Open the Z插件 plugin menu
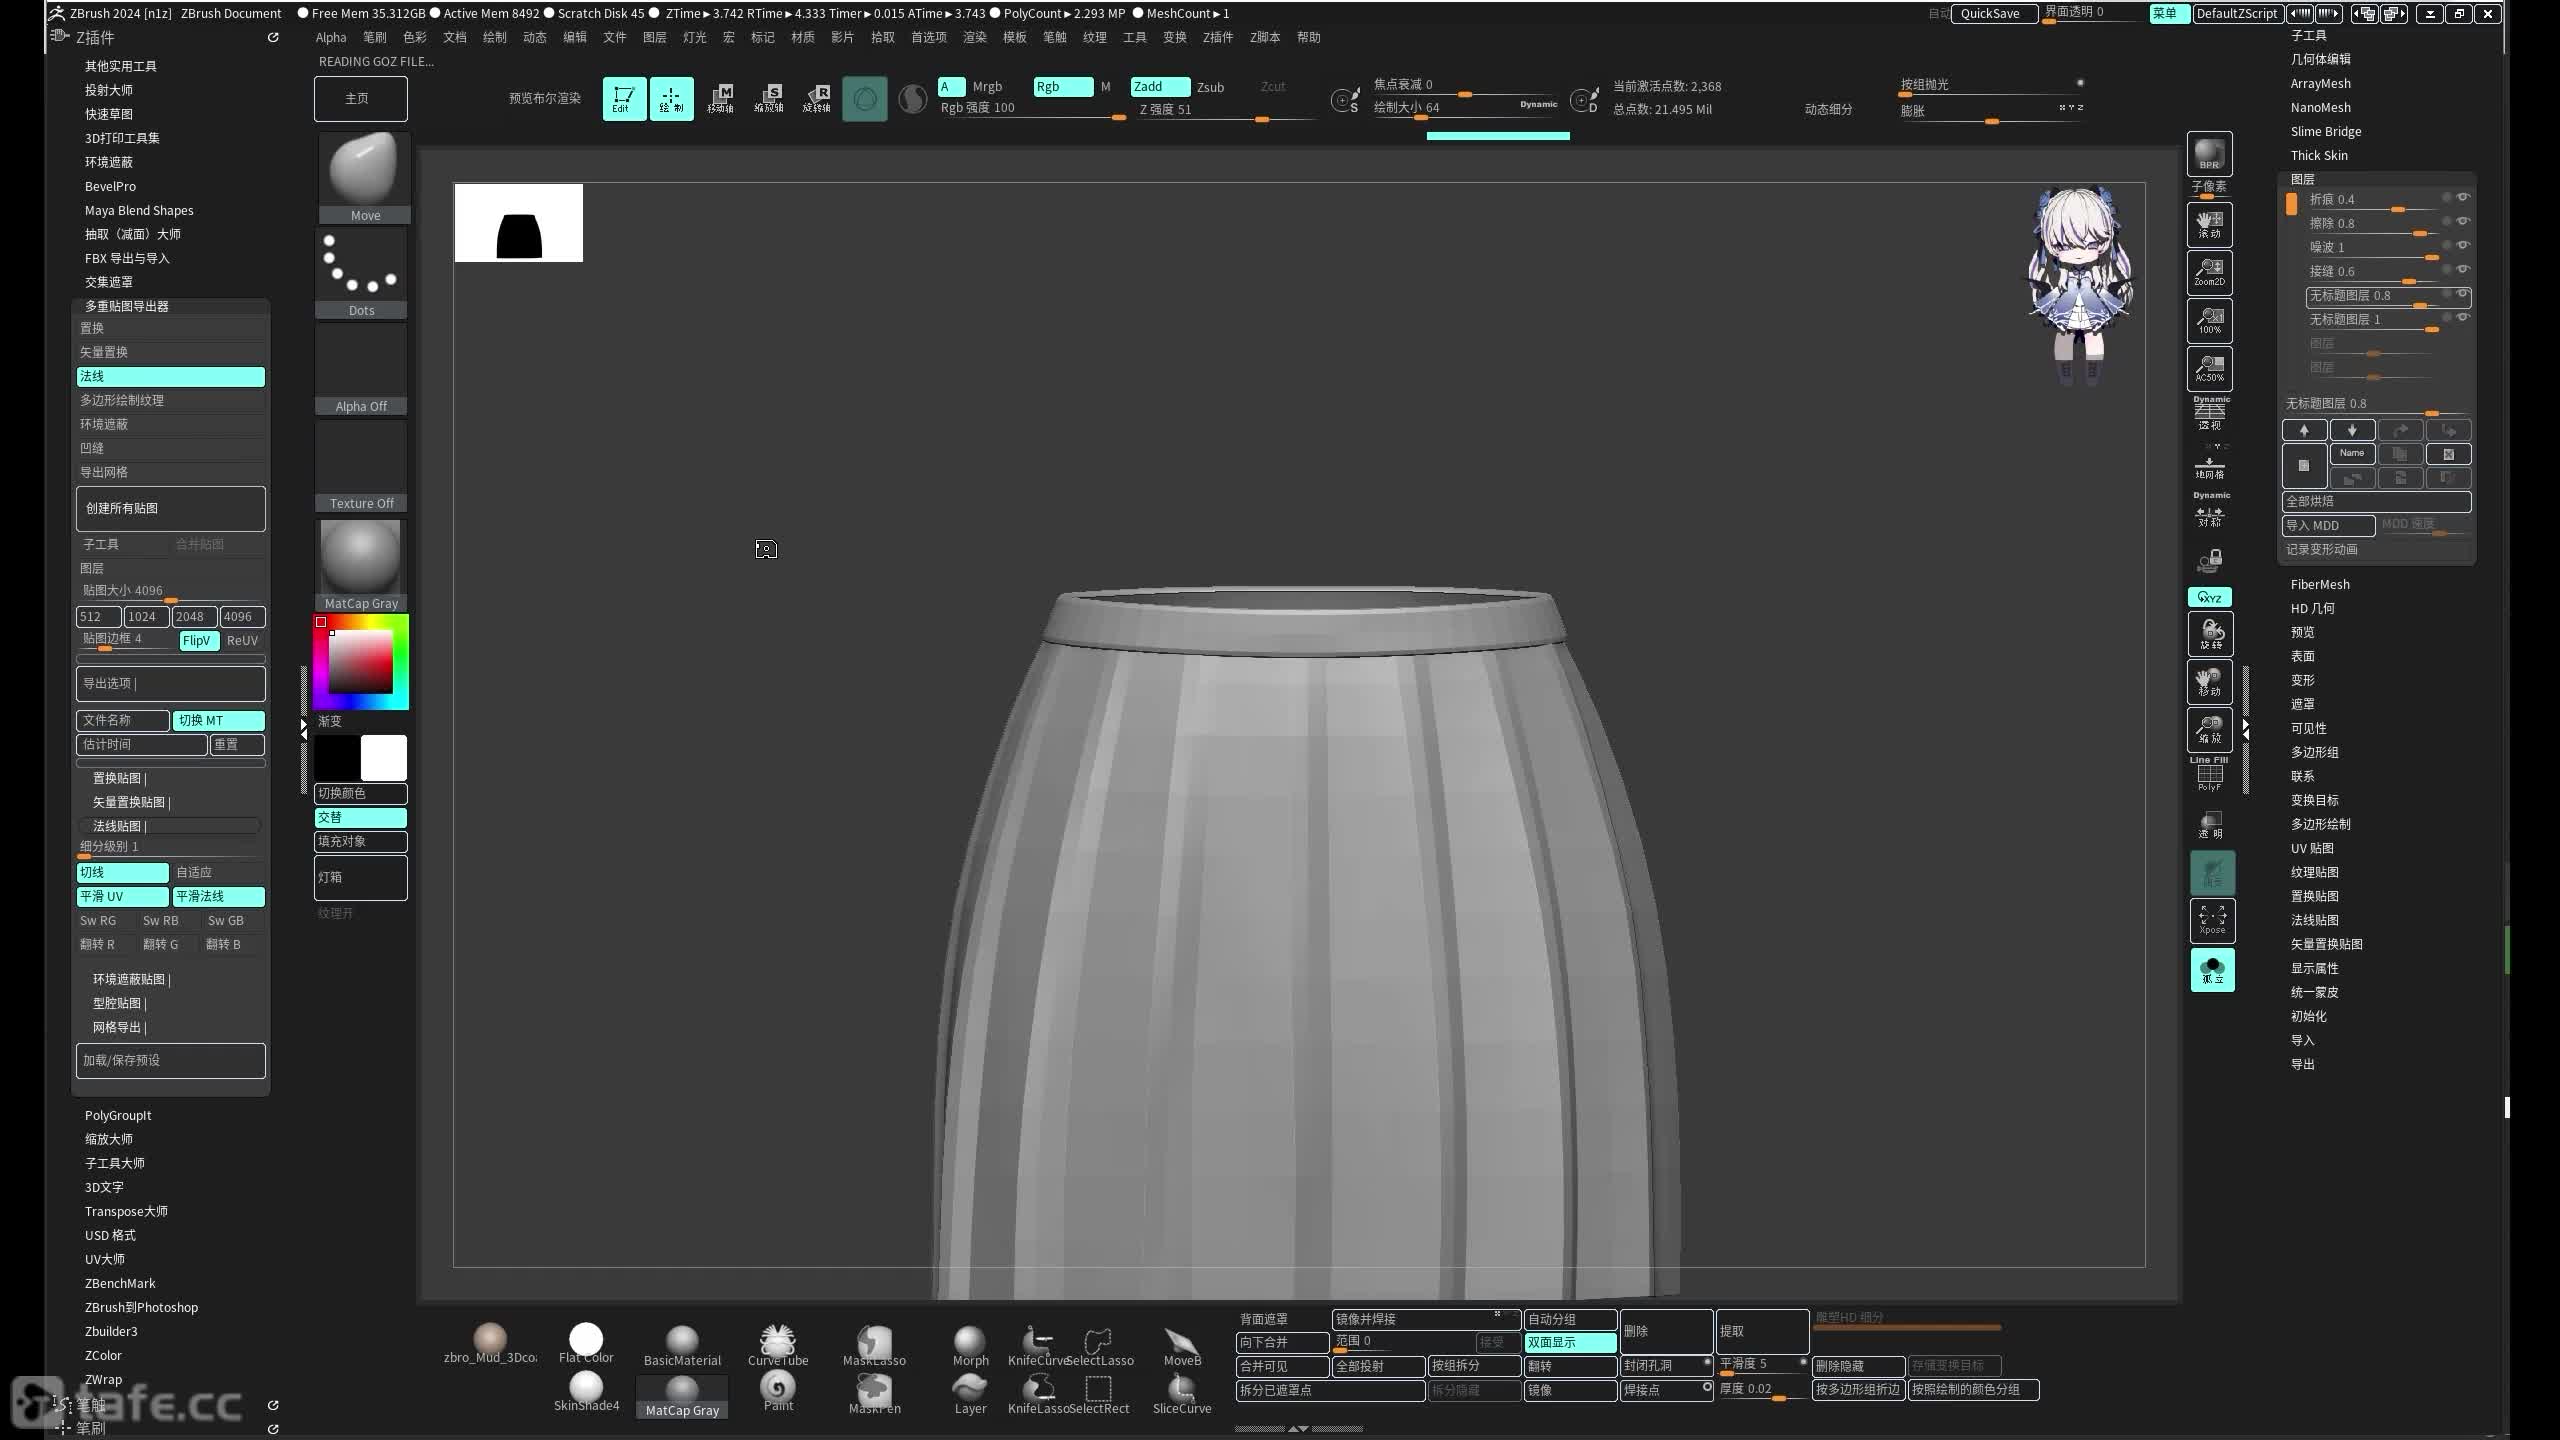This screenshot has width=2560, height=1440. pos(1217,38)
